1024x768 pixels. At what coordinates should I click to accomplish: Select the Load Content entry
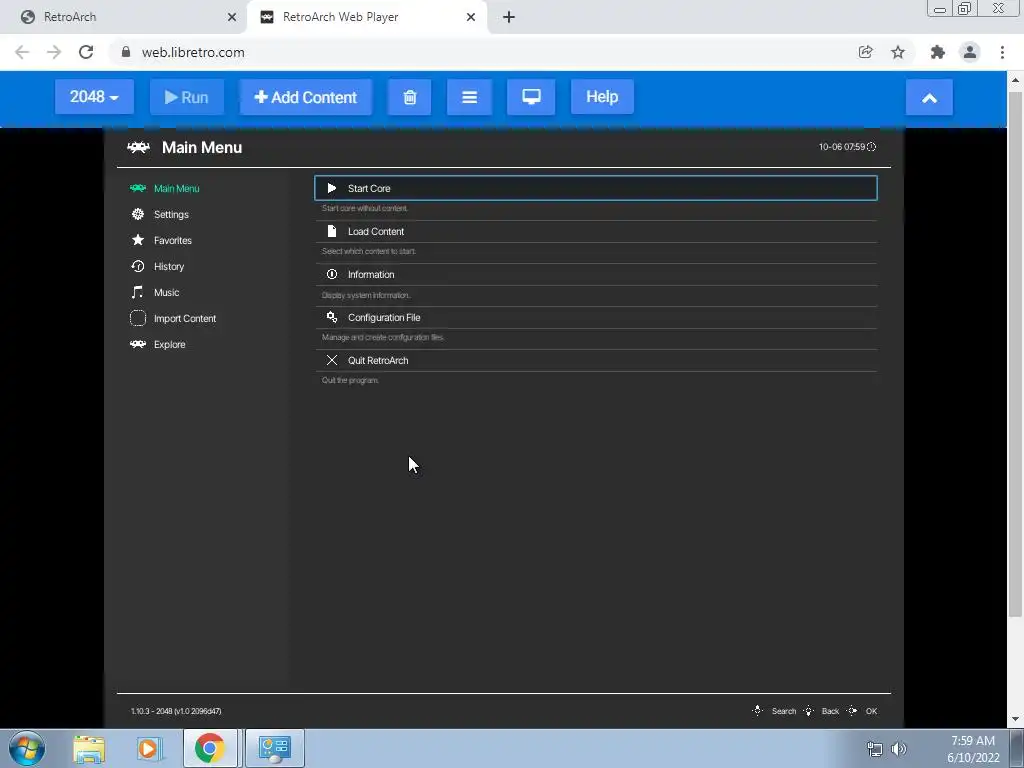point(596,231)
